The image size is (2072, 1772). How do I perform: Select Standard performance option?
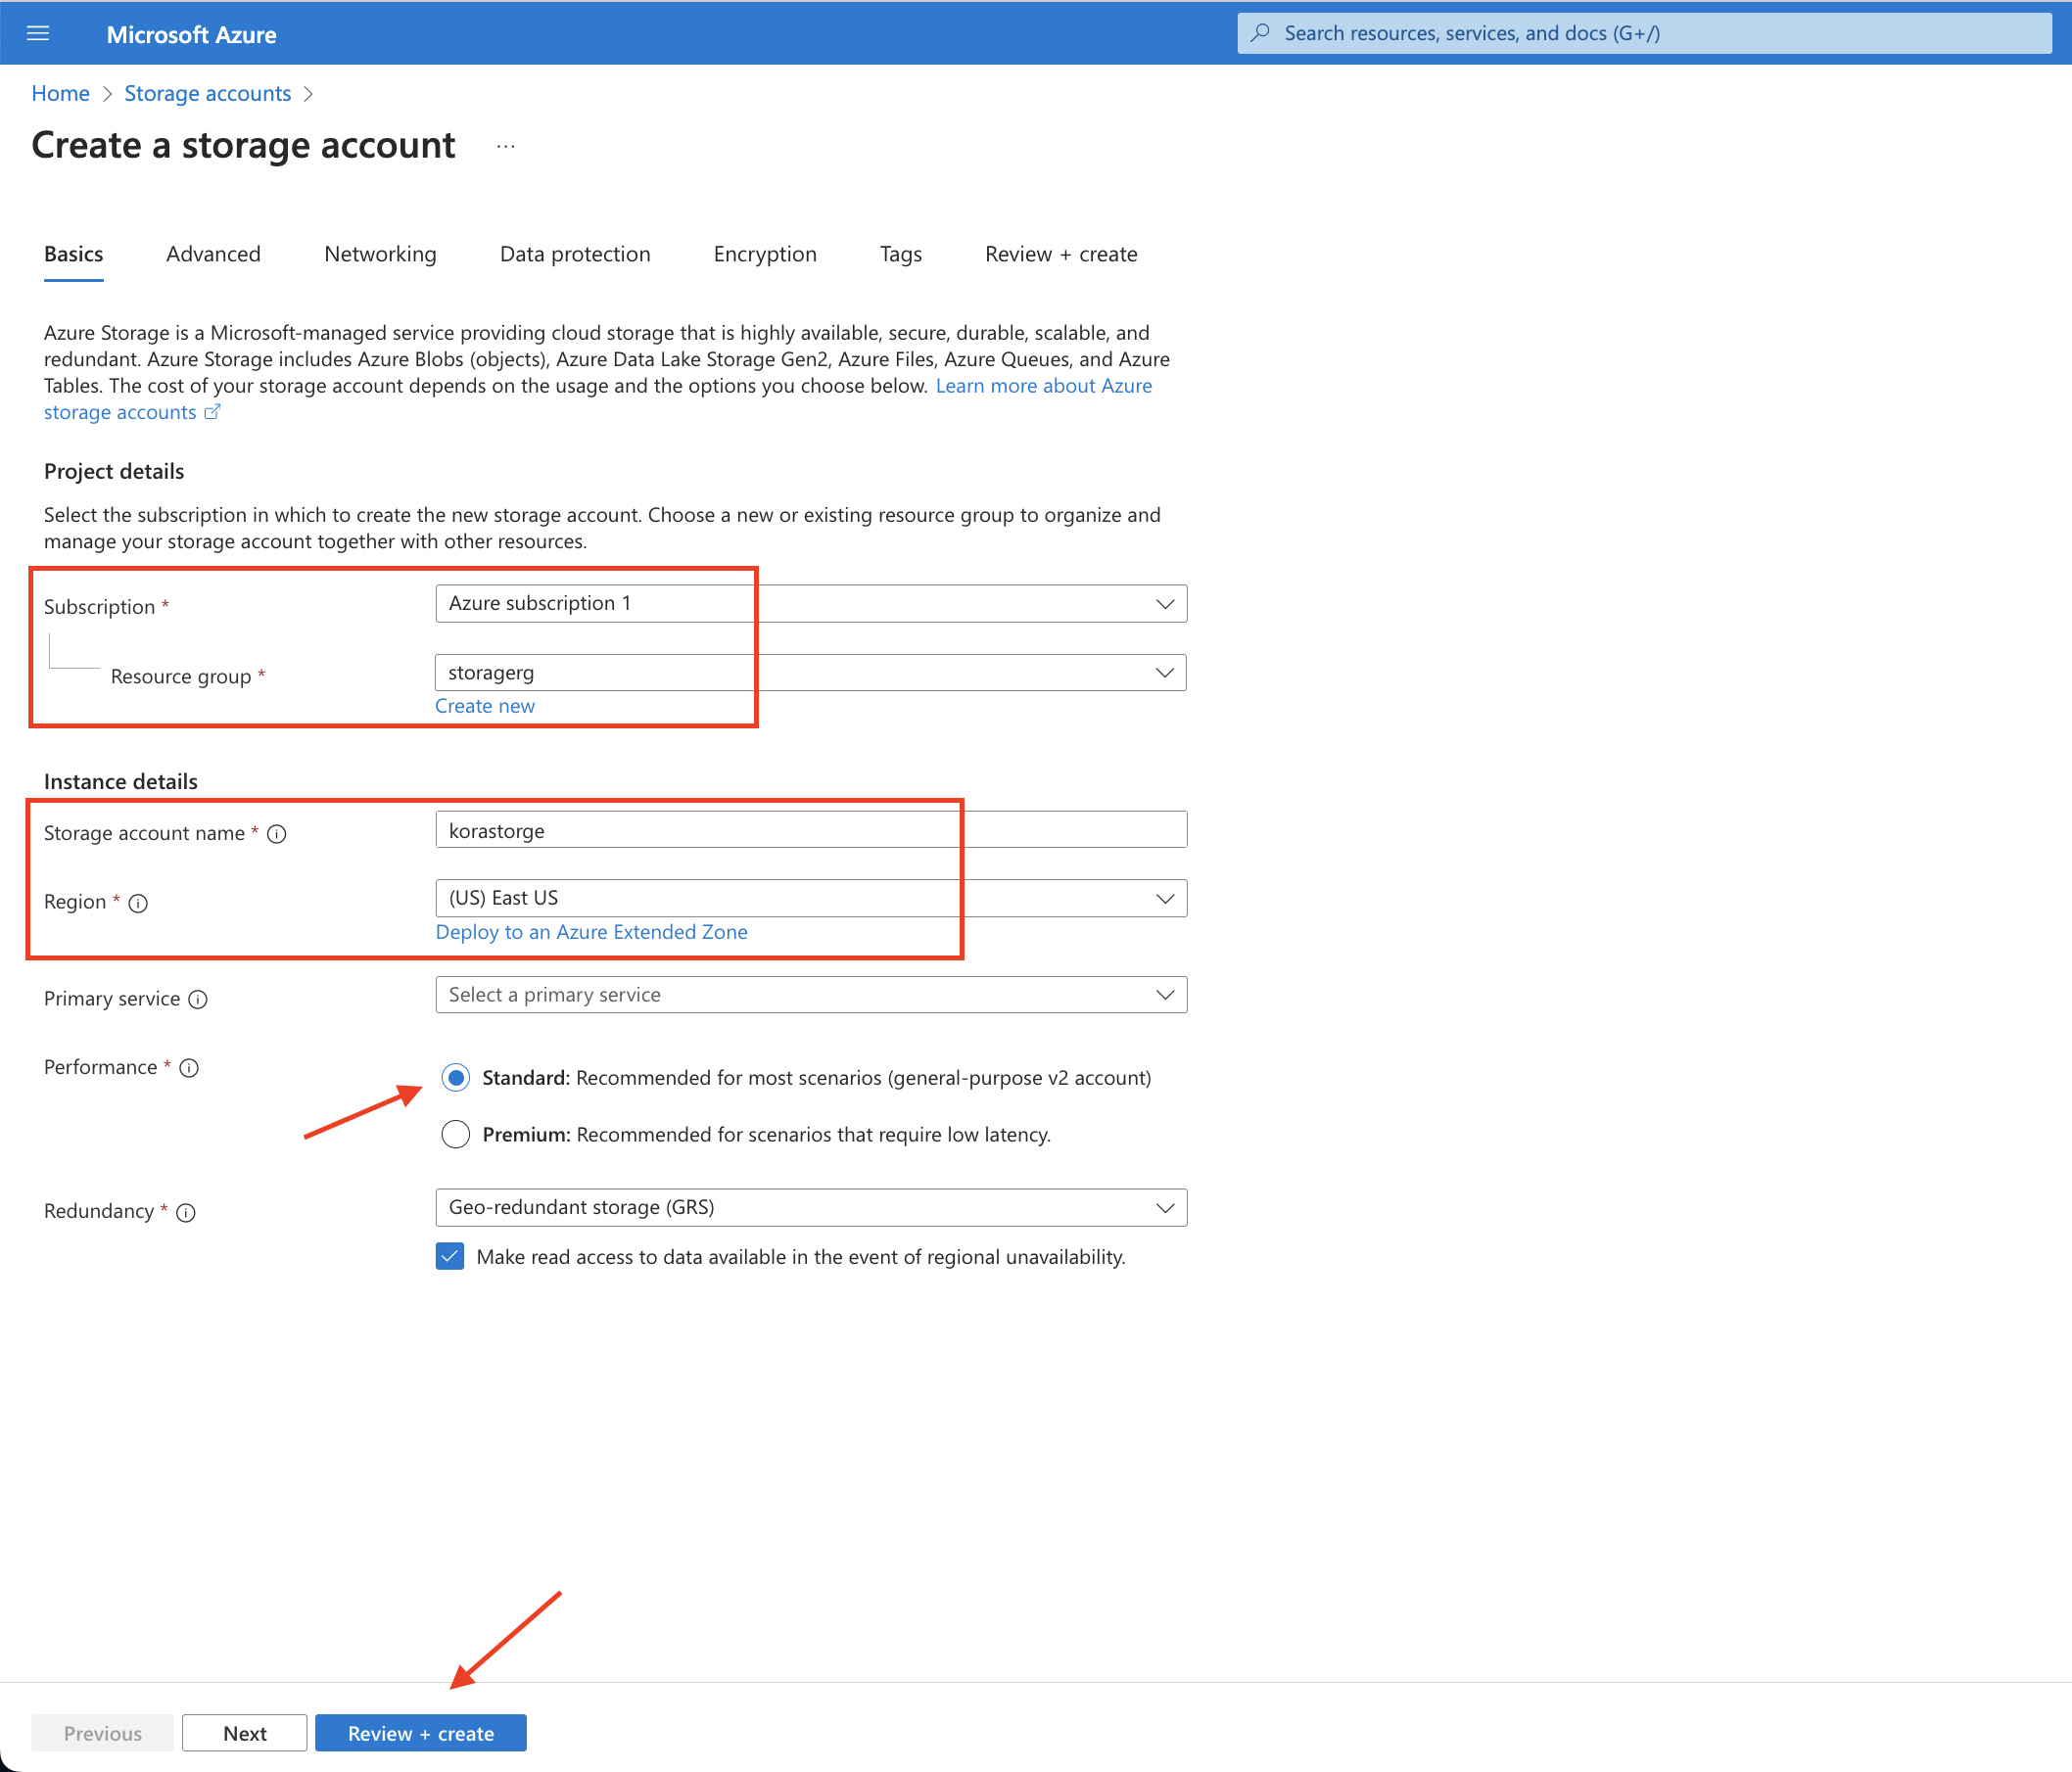pos(456,1078)
